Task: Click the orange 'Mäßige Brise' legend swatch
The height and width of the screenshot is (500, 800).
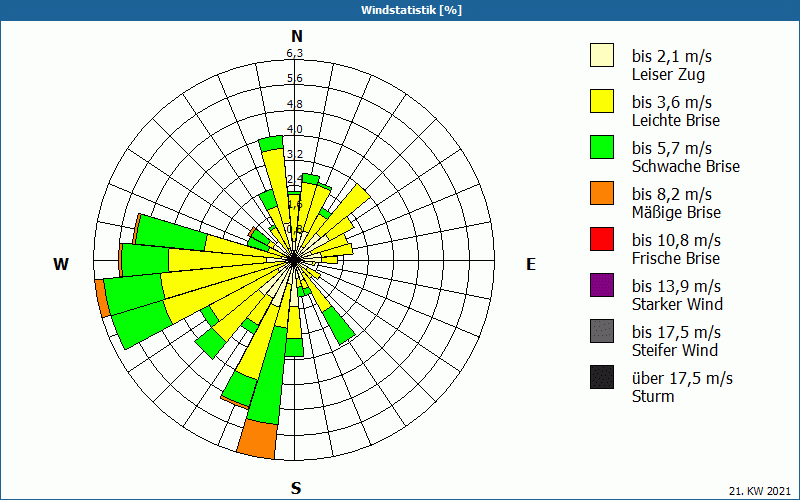Action: pos(602,193)
